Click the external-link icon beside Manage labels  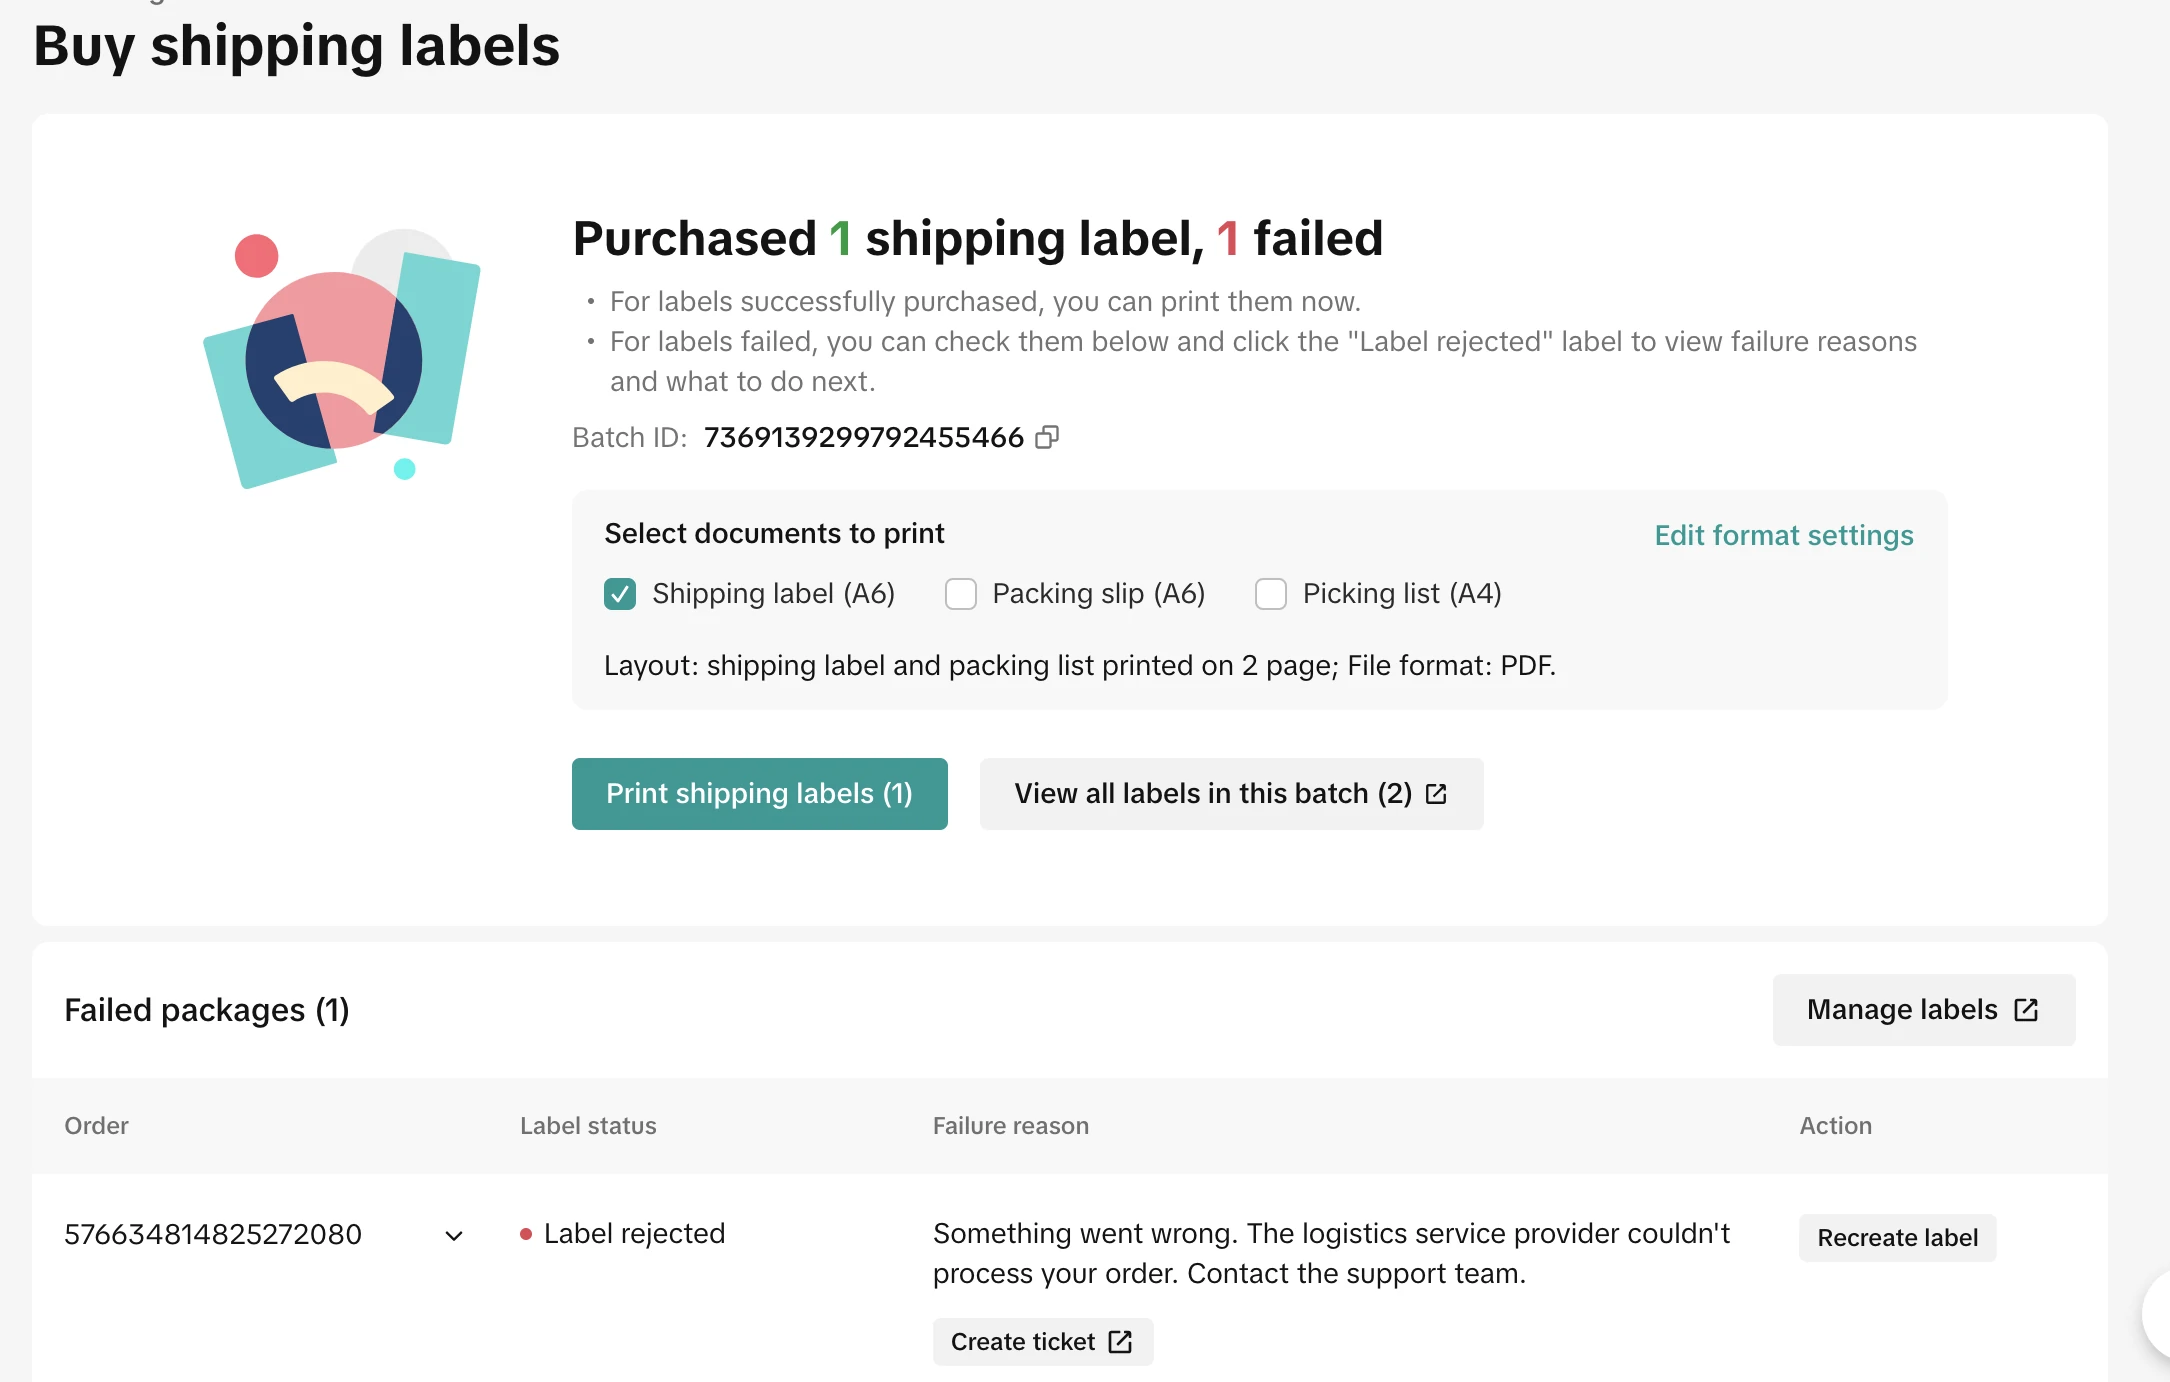(x=2026, y=1010)
